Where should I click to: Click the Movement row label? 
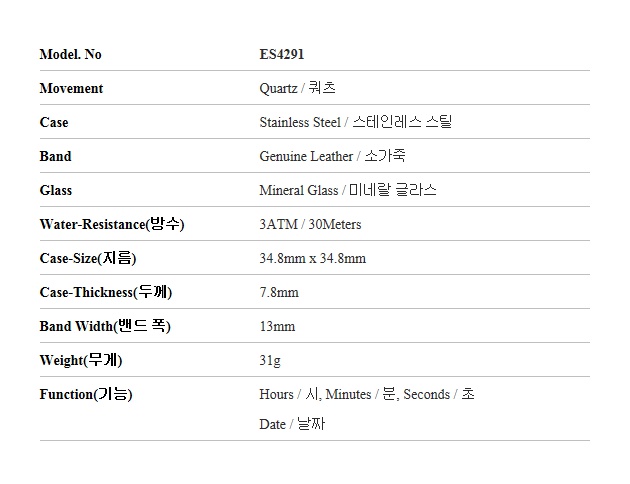pyautogui.click(x=71, y=88)
